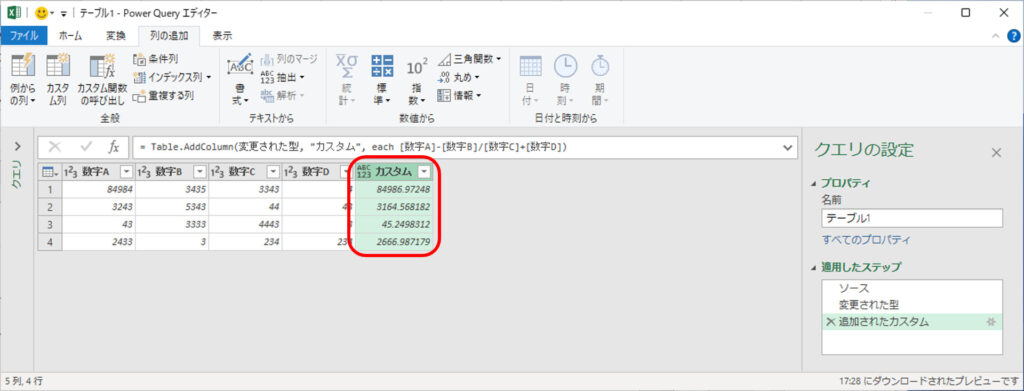Screen dimensions: 1024x391
Task: Open the Format (書式) text tool
Action: click(x=240, y=80)
